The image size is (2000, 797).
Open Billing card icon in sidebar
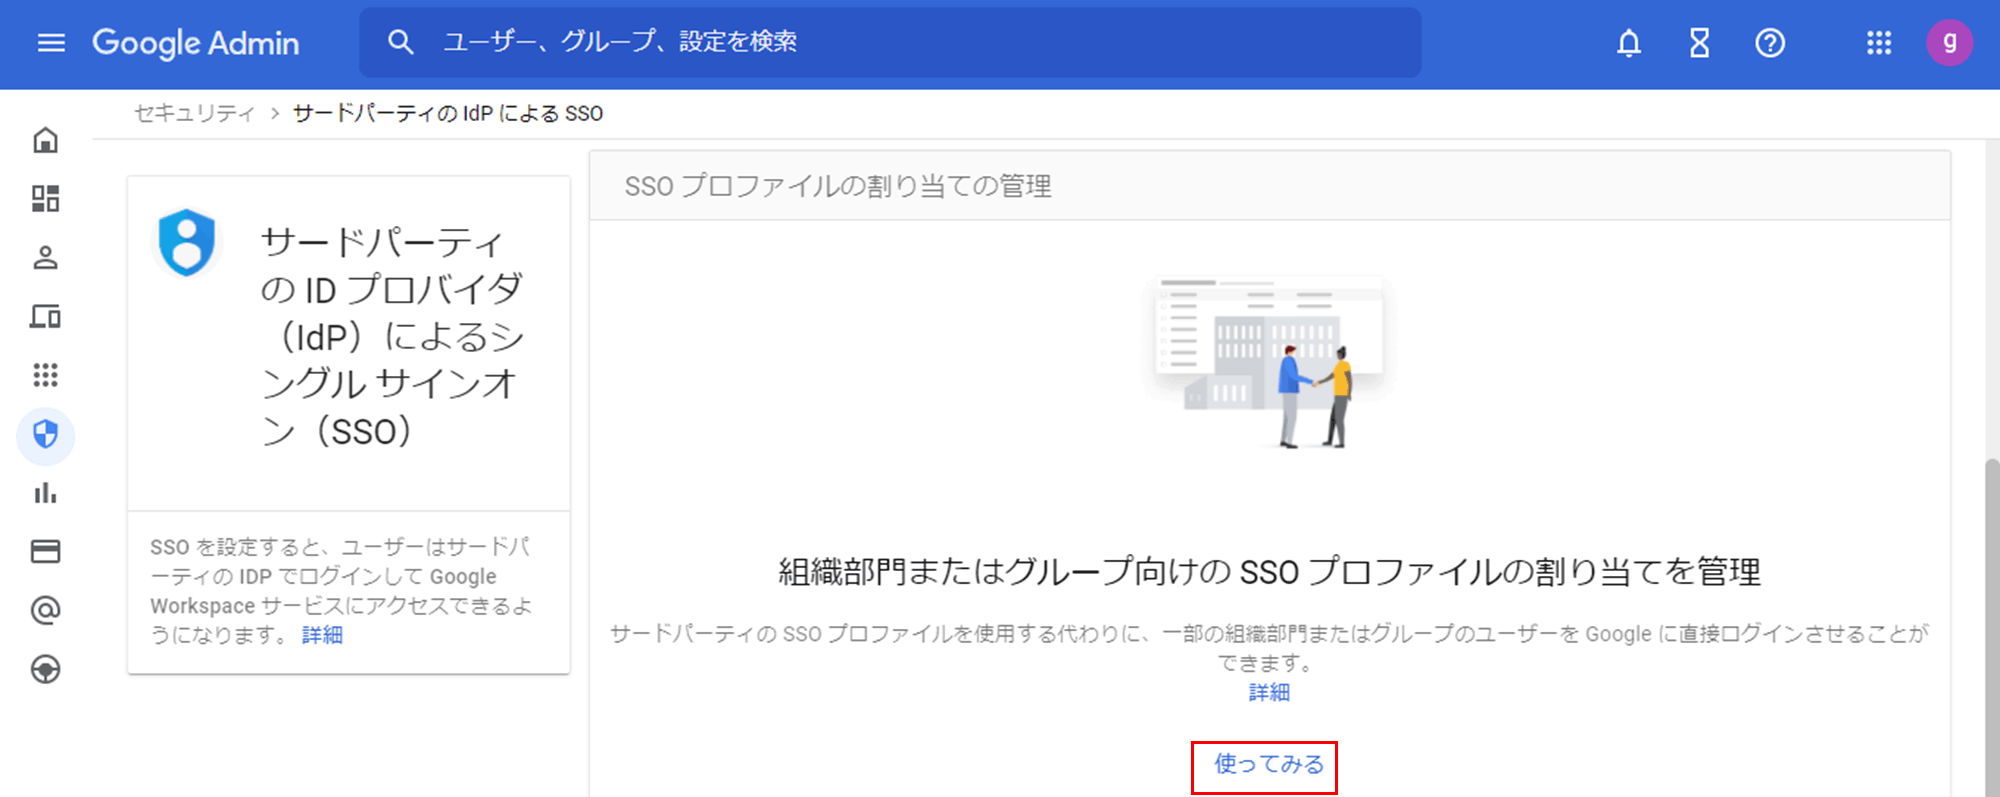pos(46,551)
